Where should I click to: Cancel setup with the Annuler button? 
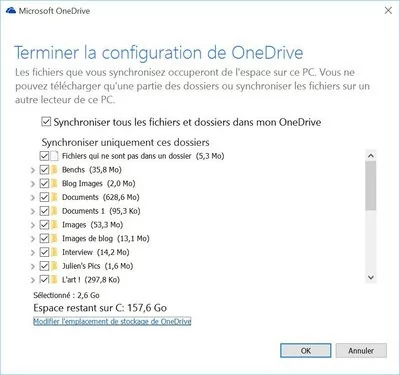point(361,350)
